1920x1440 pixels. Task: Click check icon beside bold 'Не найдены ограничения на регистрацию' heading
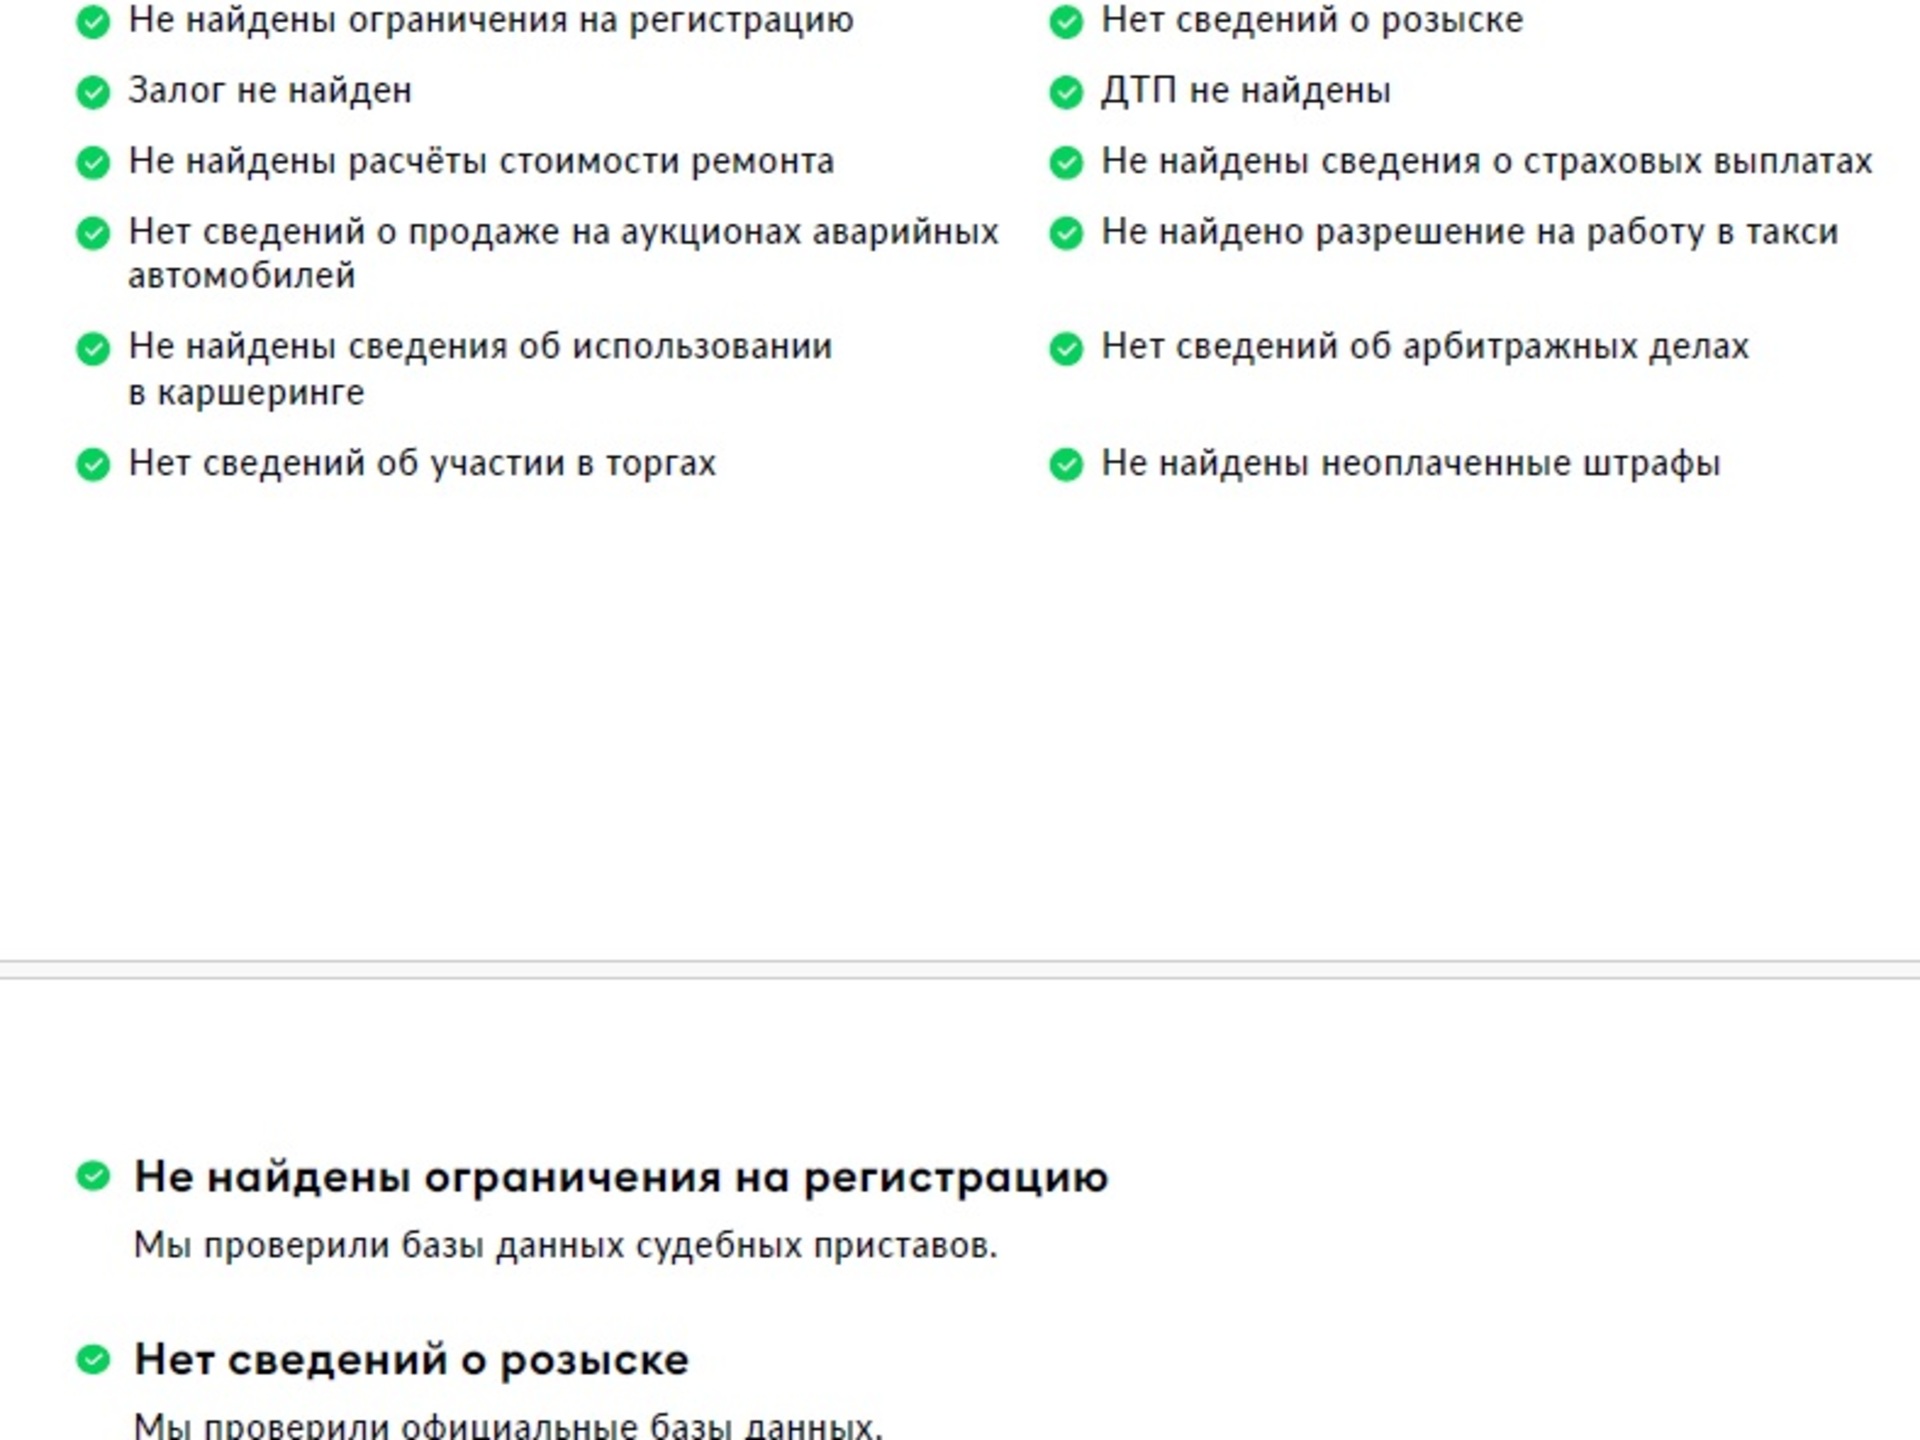(x=93, y=1176)
